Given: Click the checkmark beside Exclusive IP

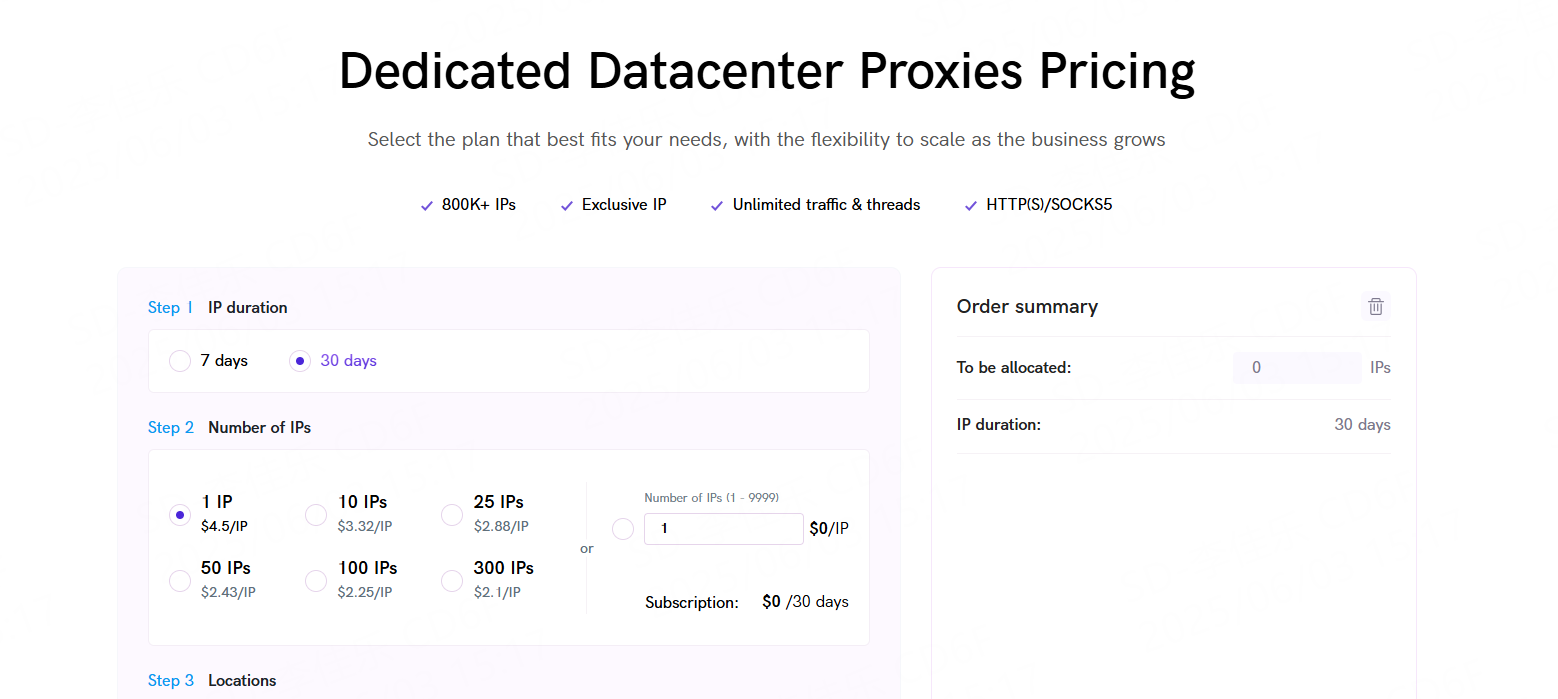Looking at the screenshot, I should point(567,206).
